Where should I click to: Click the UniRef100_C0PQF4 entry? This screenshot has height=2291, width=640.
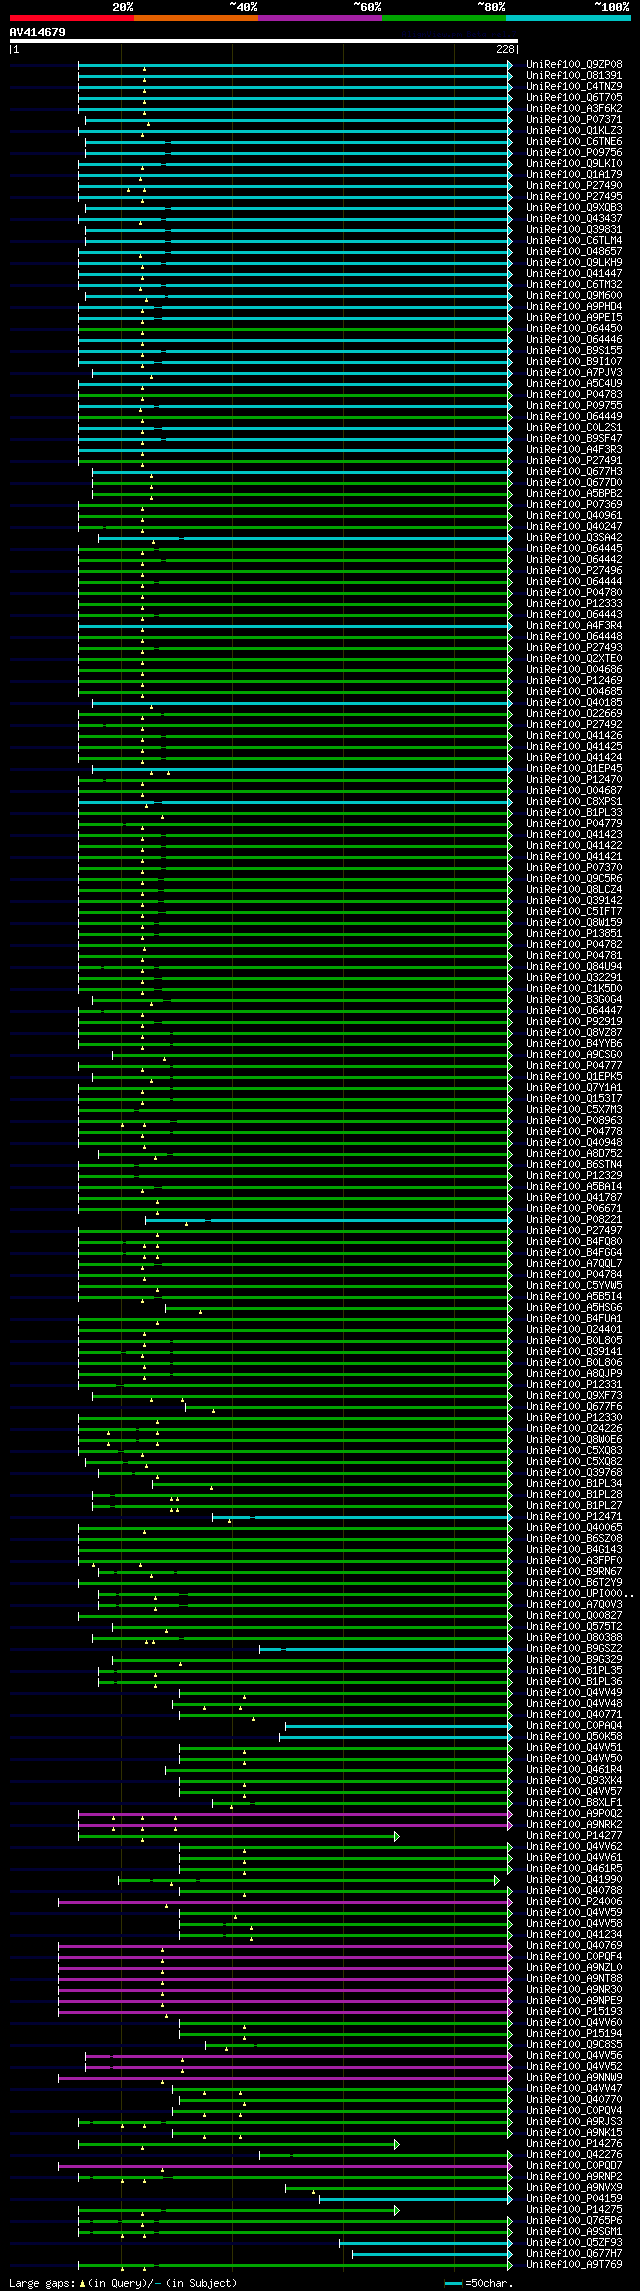point(574,1957)
